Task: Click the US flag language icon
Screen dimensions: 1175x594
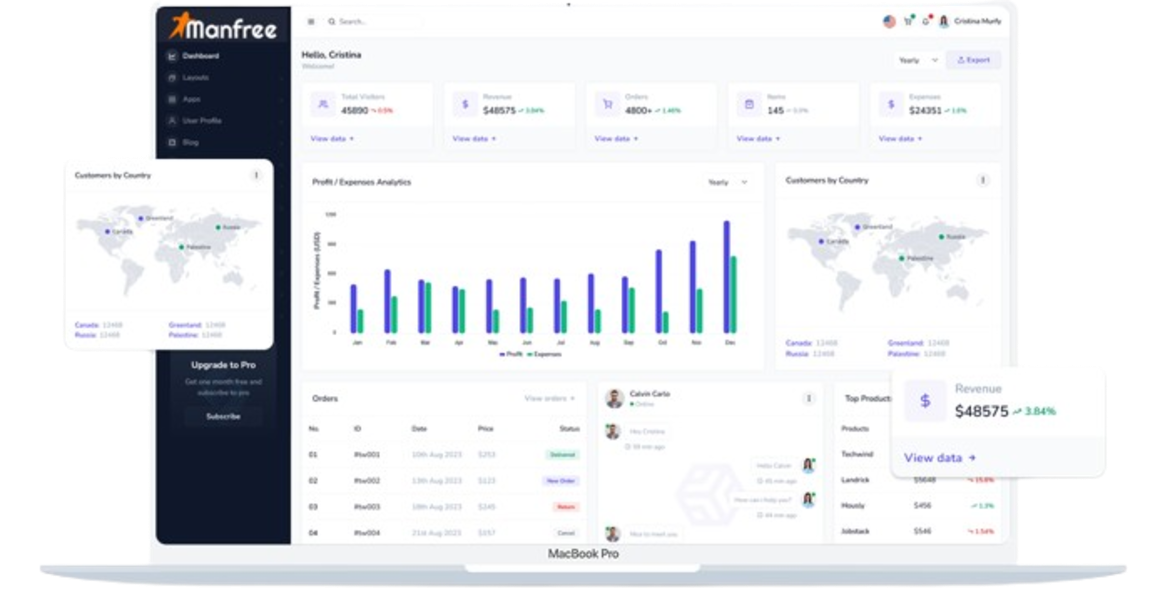Action: (x=889, y=21)
